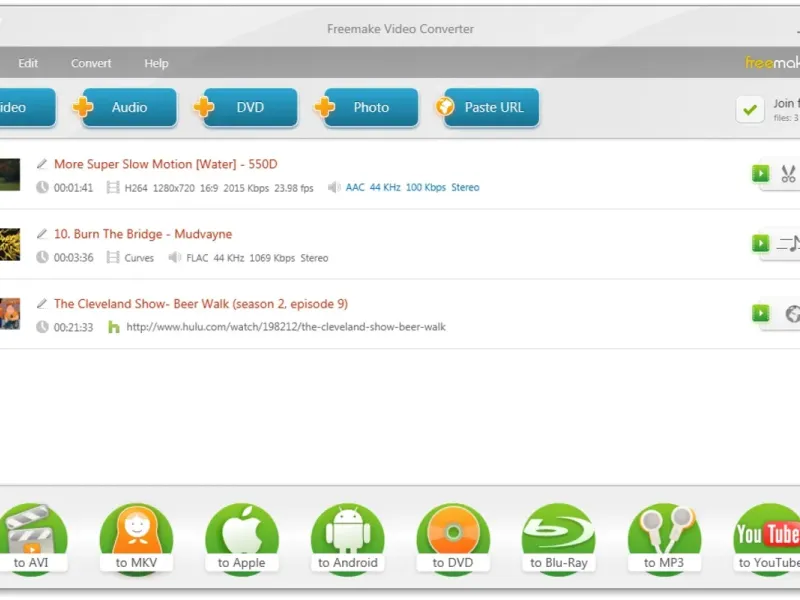
Task: Open scissors cut tool for Slow Motion video
Action: [788, 174]
